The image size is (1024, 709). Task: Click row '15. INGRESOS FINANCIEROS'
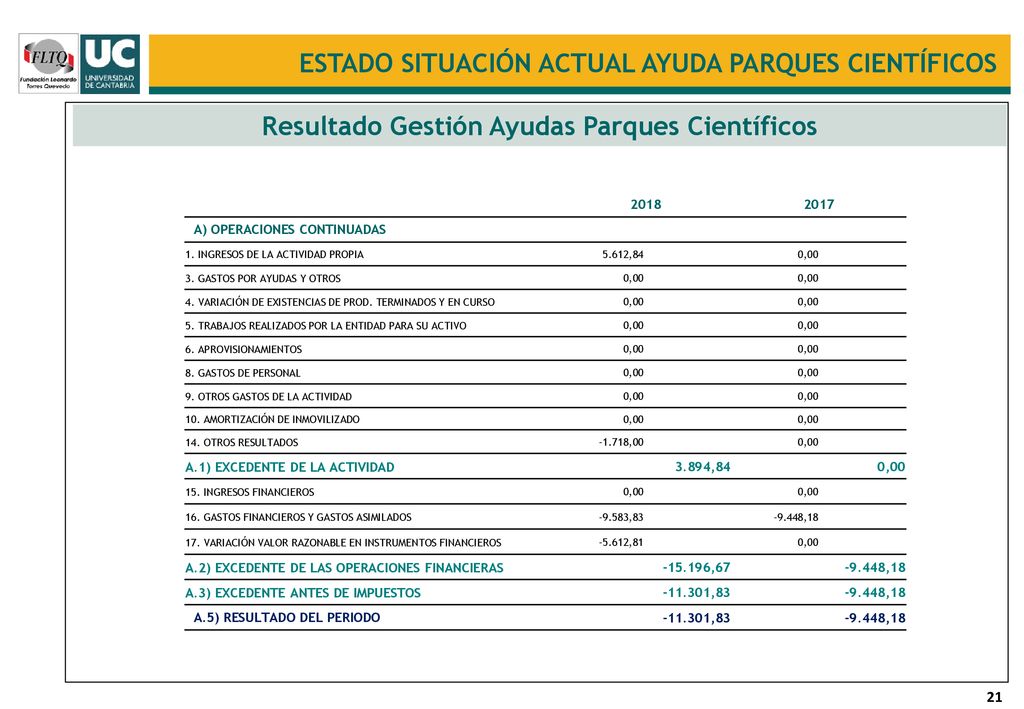545,492
